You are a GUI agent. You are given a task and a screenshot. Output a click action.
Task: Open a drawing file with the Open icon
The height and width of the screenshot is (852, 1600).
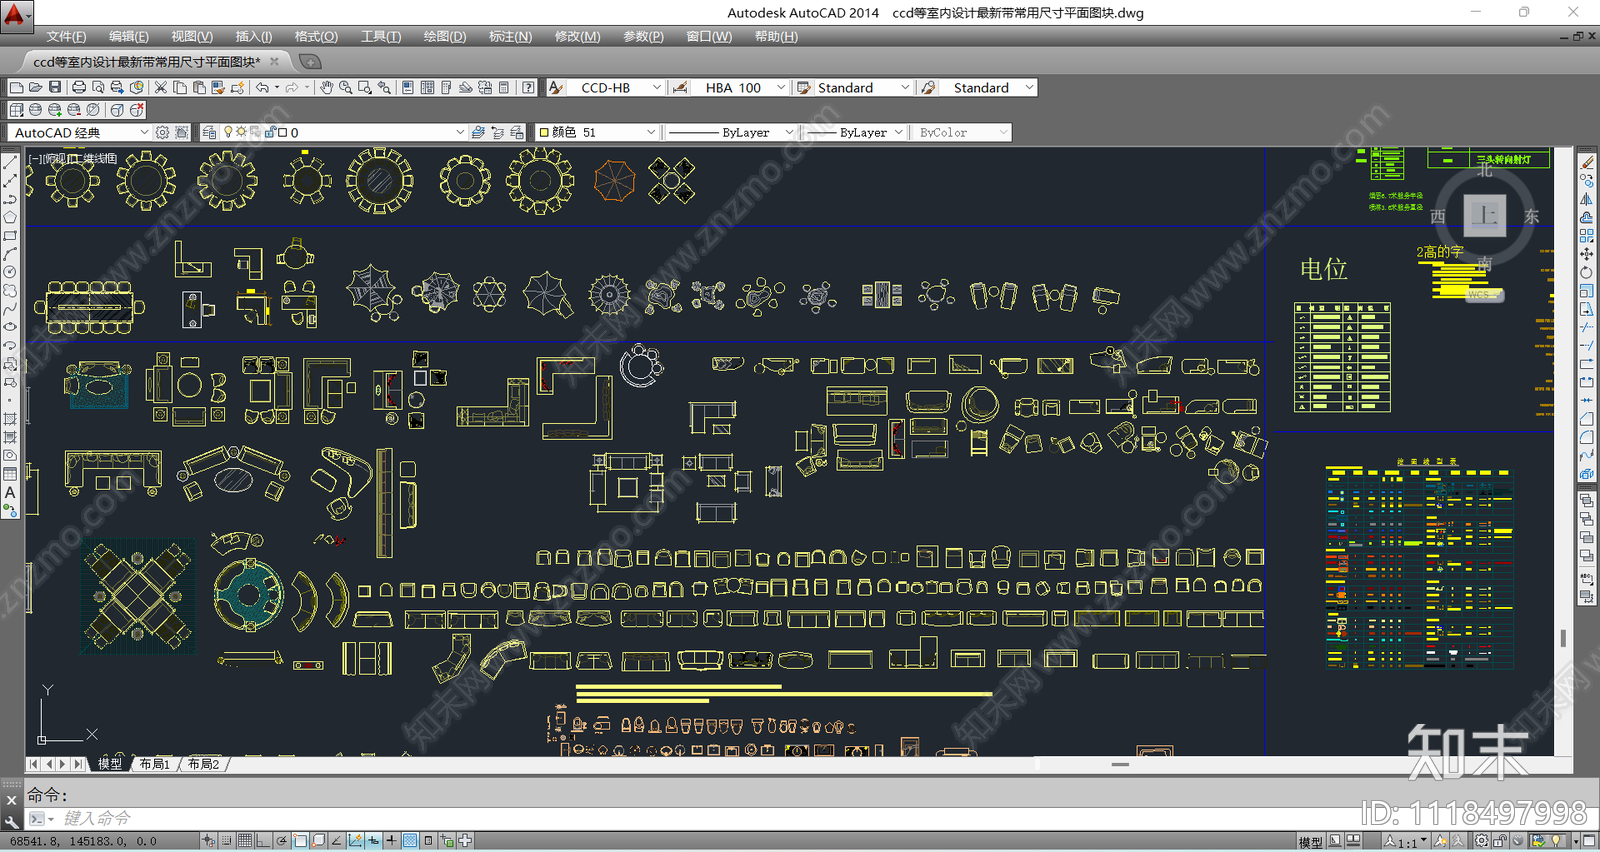pos(35,88)
